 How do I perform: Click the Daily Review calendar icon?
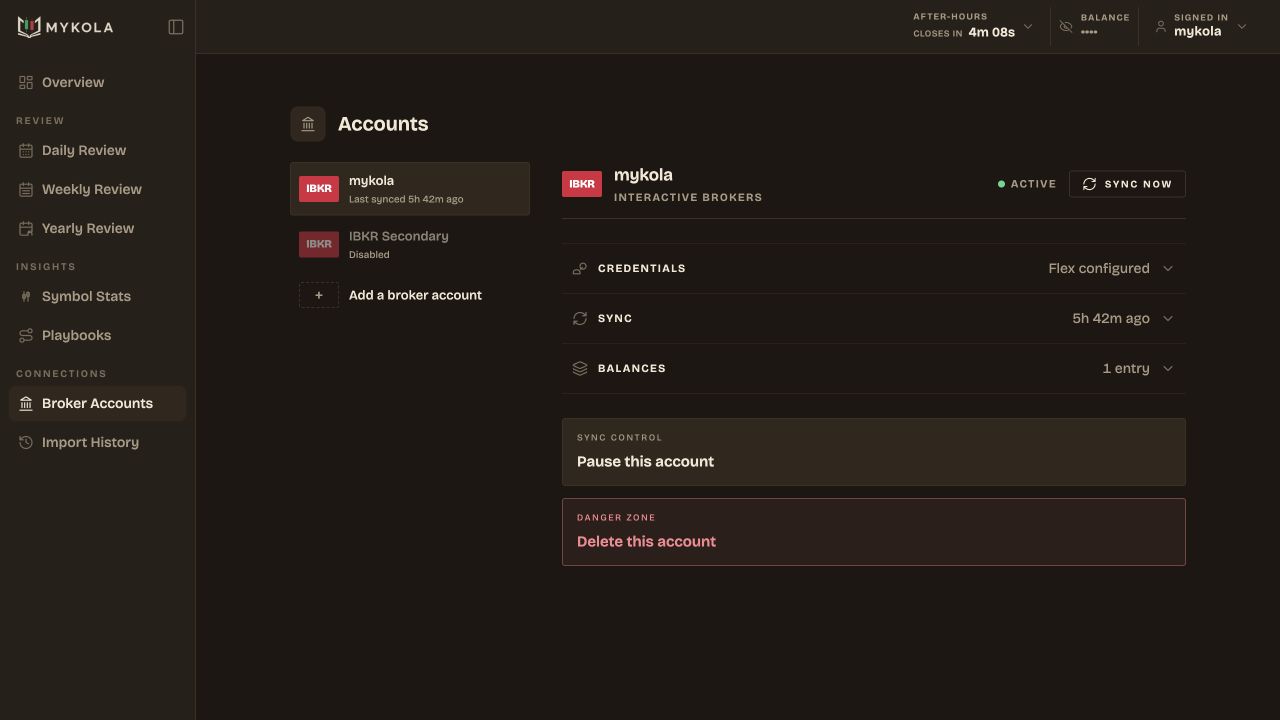[26, 150]
